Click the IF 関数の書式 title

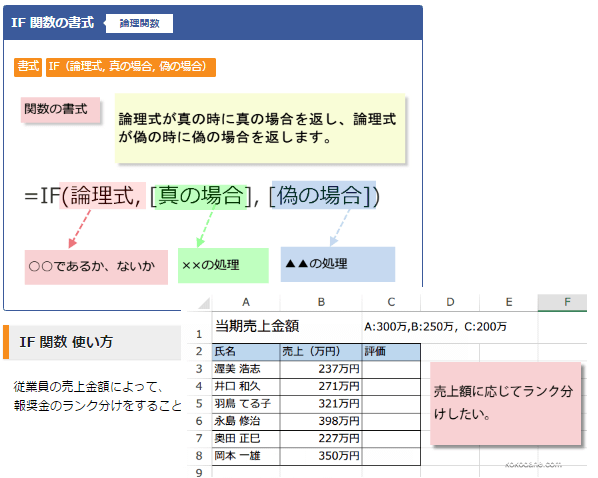pyautogui.click(x=53, y=23)
